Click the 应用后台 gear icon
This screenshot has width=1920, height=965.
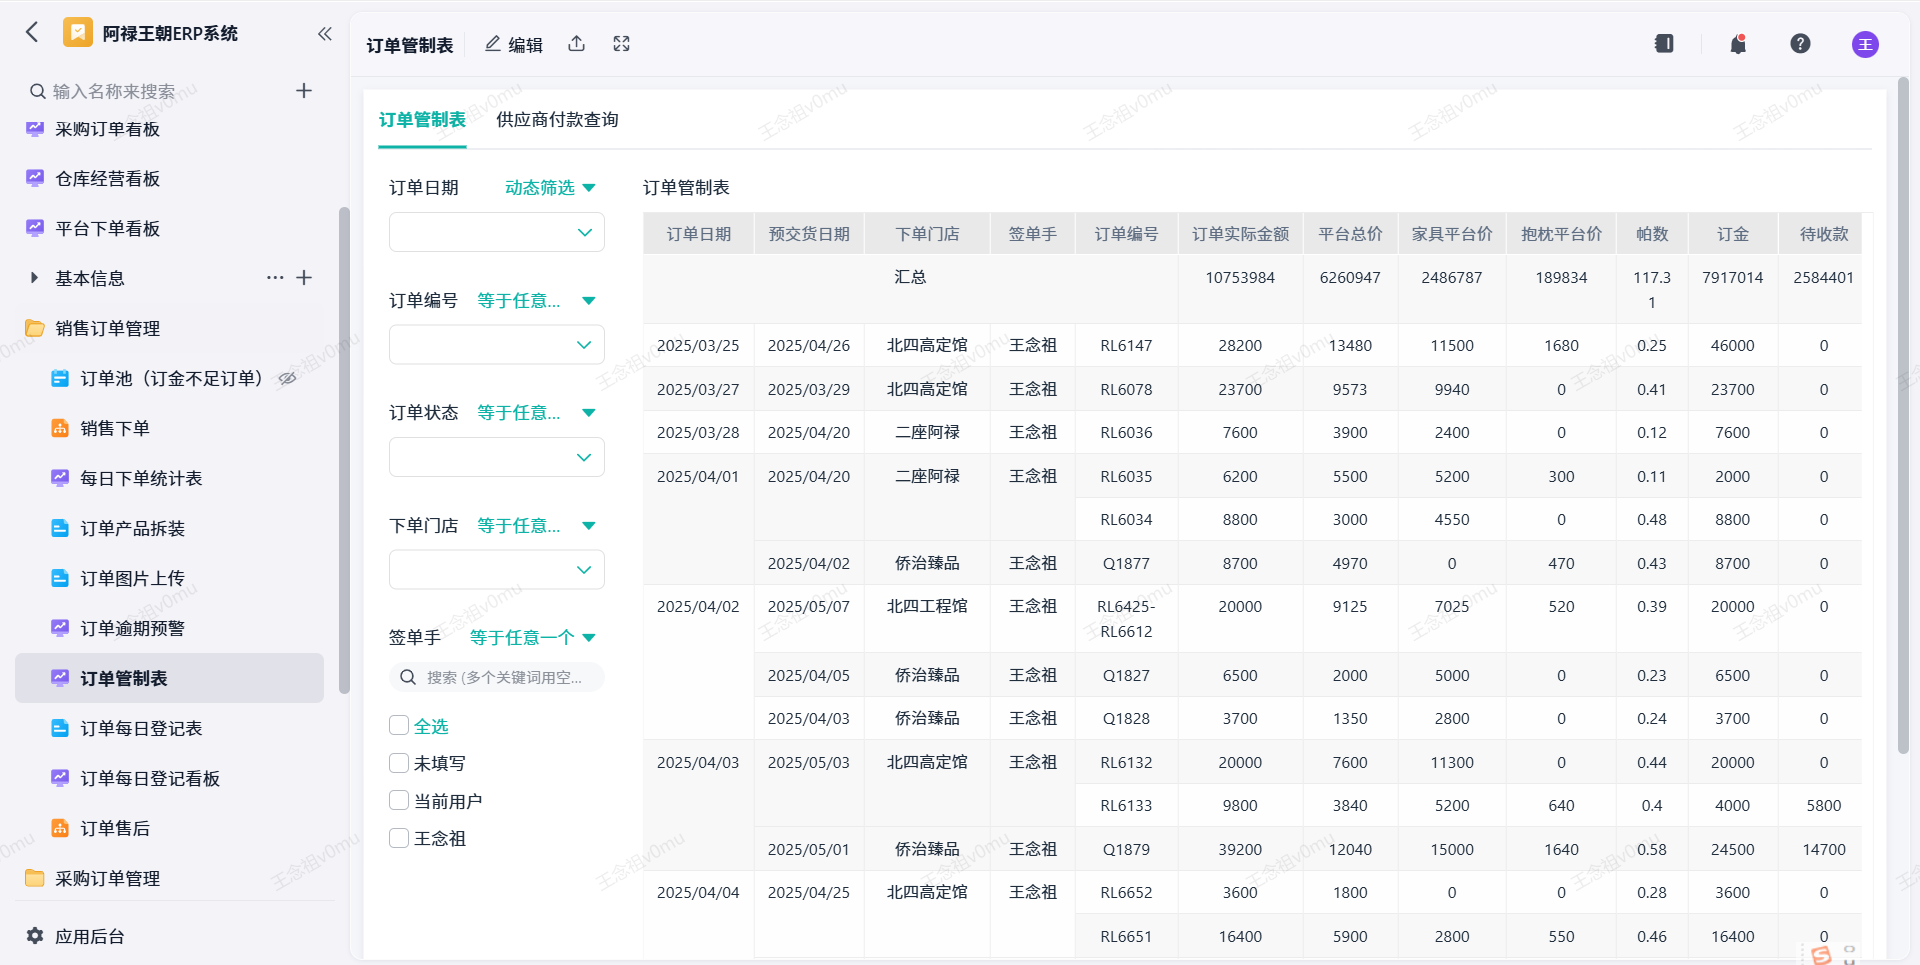pos(35,936)
